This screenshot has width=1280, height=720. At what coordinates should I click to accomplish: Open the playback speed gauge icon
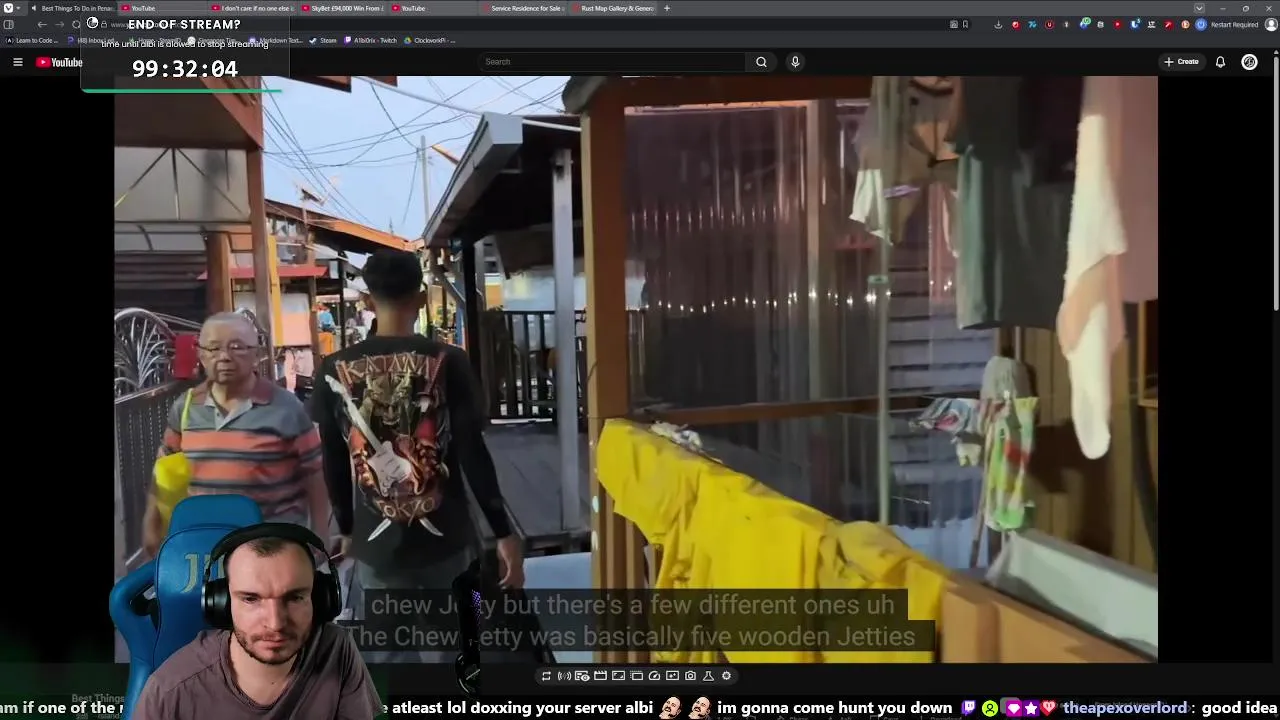pyautogui.click(x=654, y=676)
